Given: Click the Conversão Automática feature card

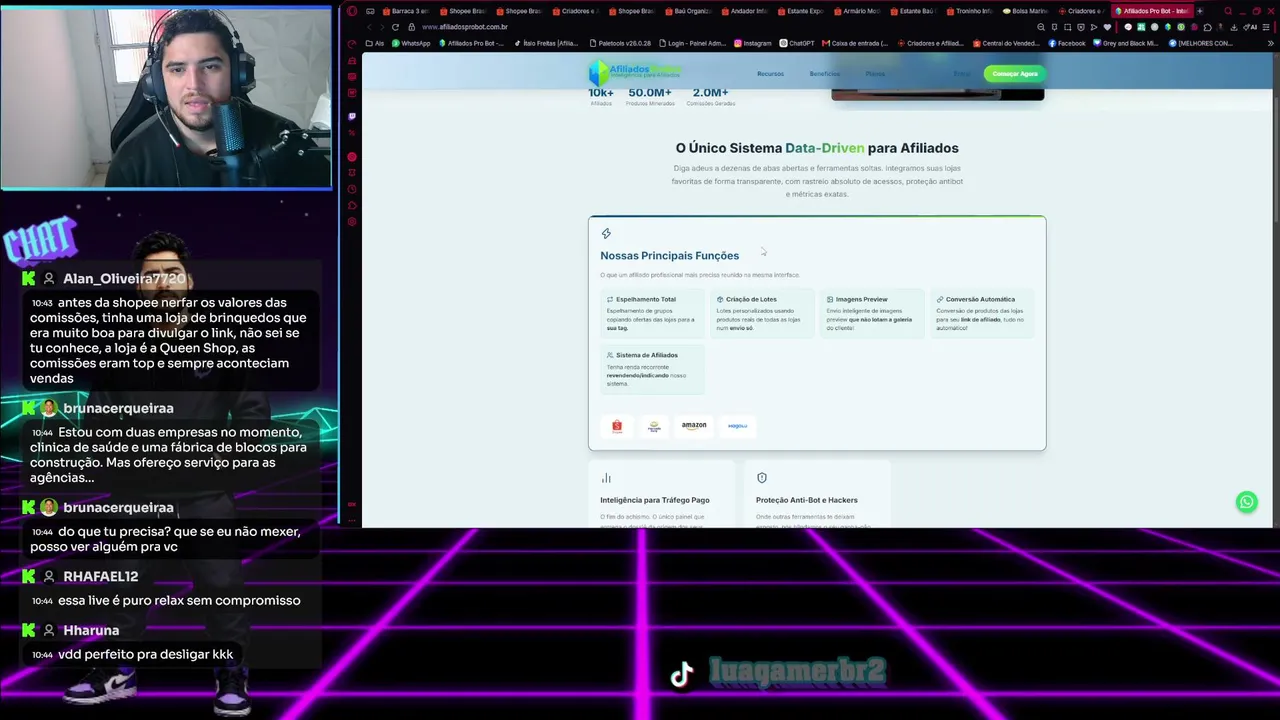Looking at the screenshot, I should [982, 315].
